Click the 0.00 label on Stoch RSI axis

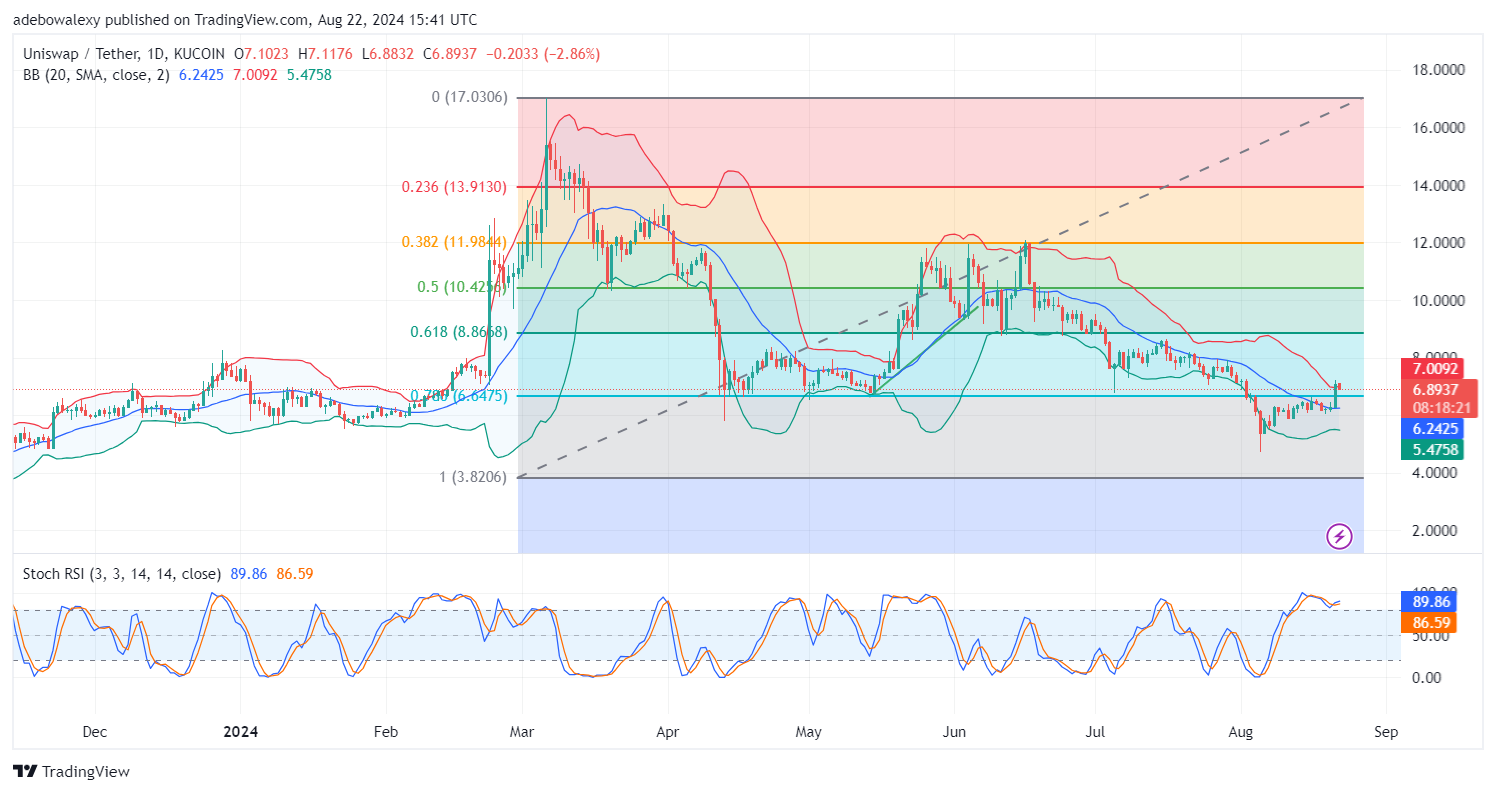tap(1426, 677)
